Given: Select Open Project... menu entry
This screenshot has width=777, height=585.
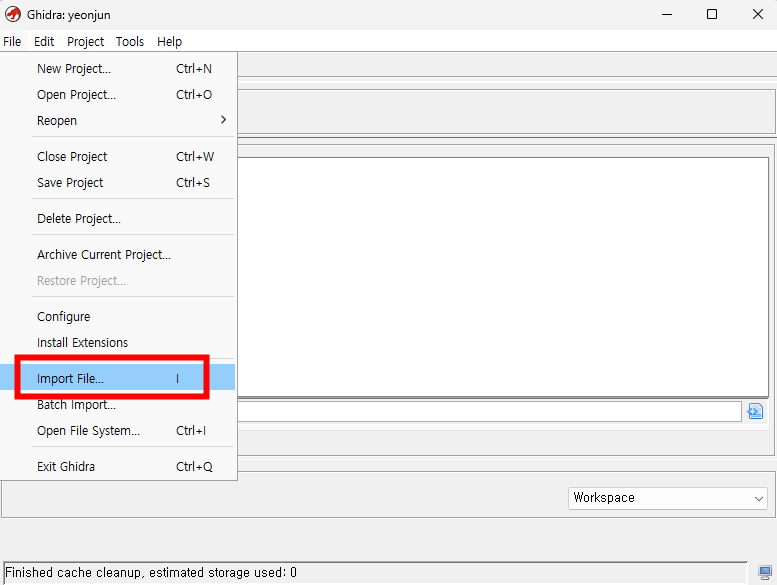Looking at the screenshot, I should pos(118,95).
